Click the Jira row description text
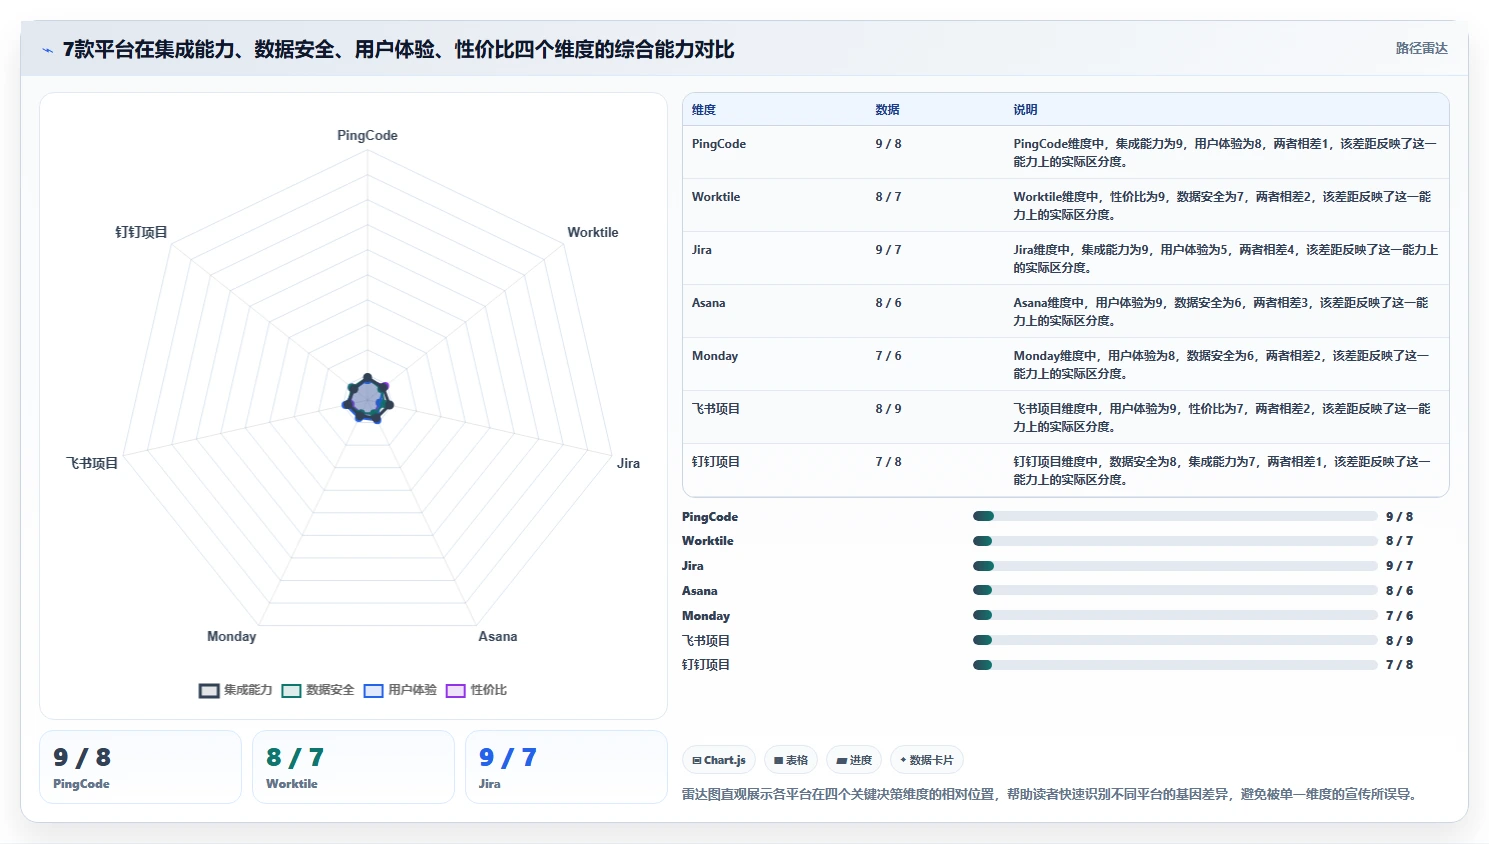The width and height of the screenshot is (1489, 844). [x=1225, y=258]
